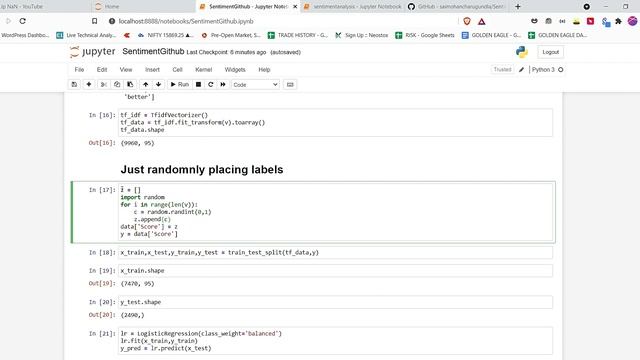Open the browser profile avatar
This screenshot has height=360, width=640.
pyautogui.click(x=632, y=21)
